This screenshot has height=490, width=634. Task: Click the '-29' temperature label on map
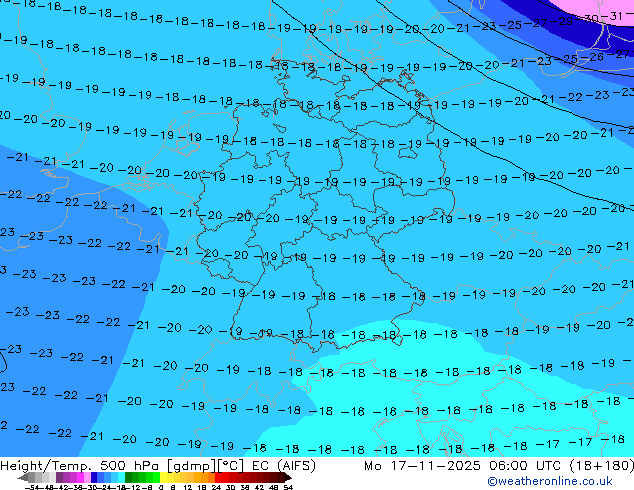(563, 21)
